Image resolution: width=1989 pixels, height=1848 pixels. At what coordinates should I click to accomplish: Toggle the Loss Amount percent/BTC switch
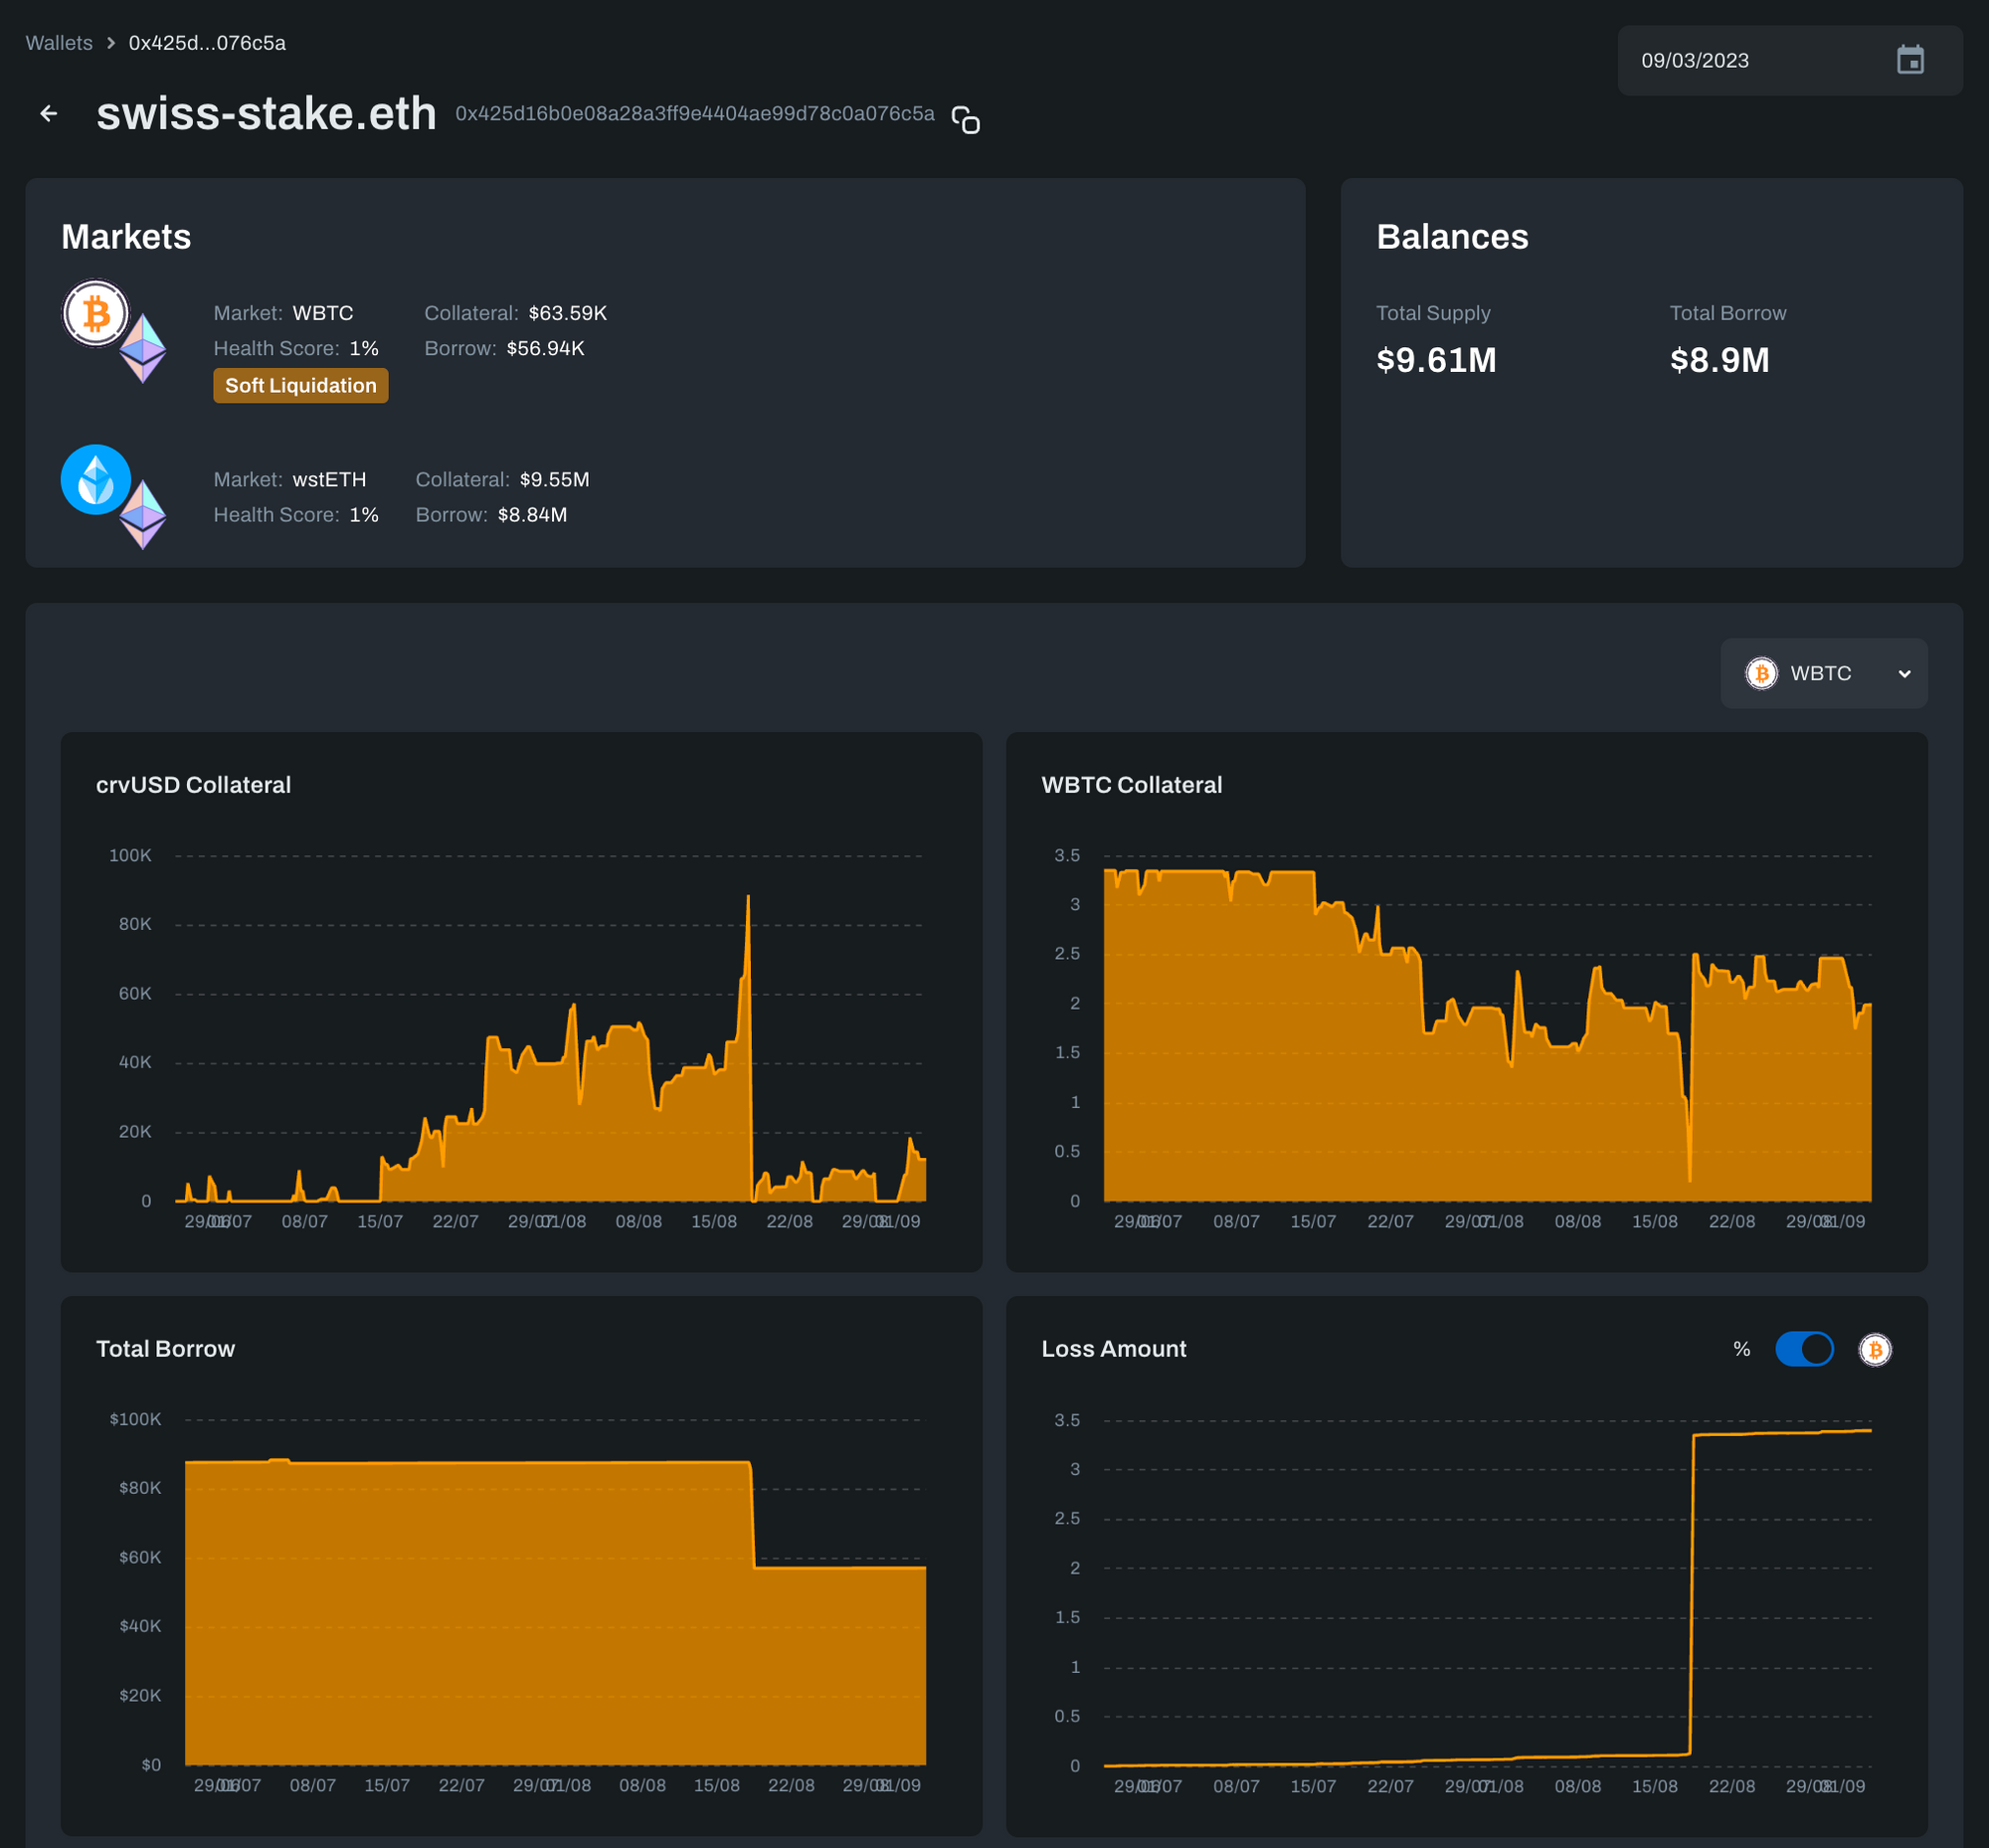tap(1804, 1349)
